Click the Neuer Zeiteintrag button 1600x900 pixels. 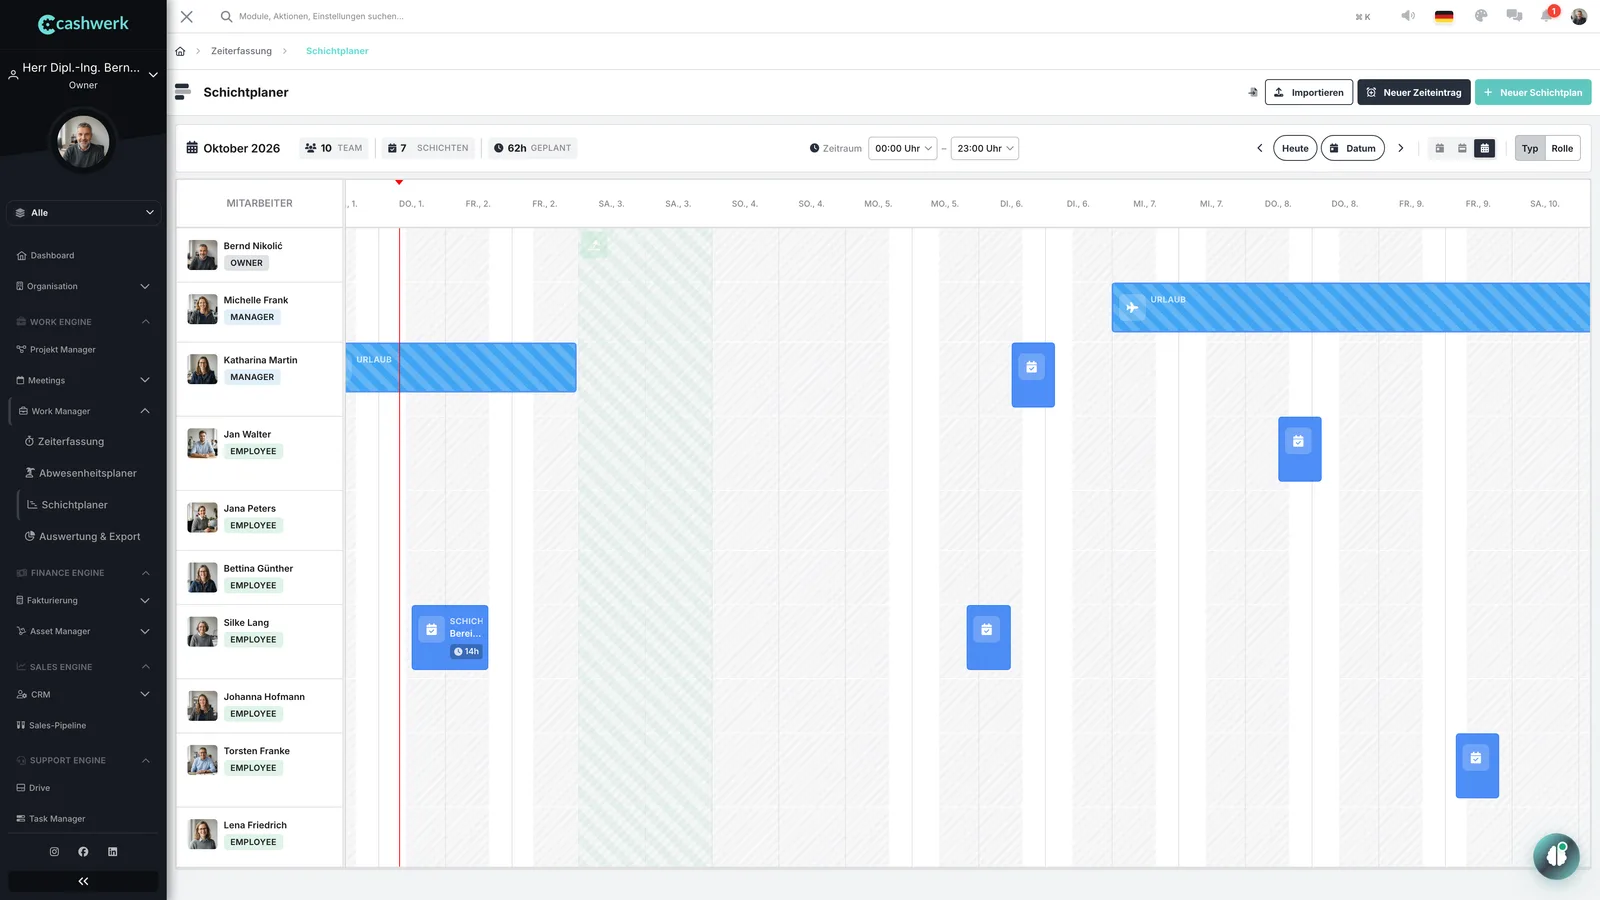tap(1414, 92)
